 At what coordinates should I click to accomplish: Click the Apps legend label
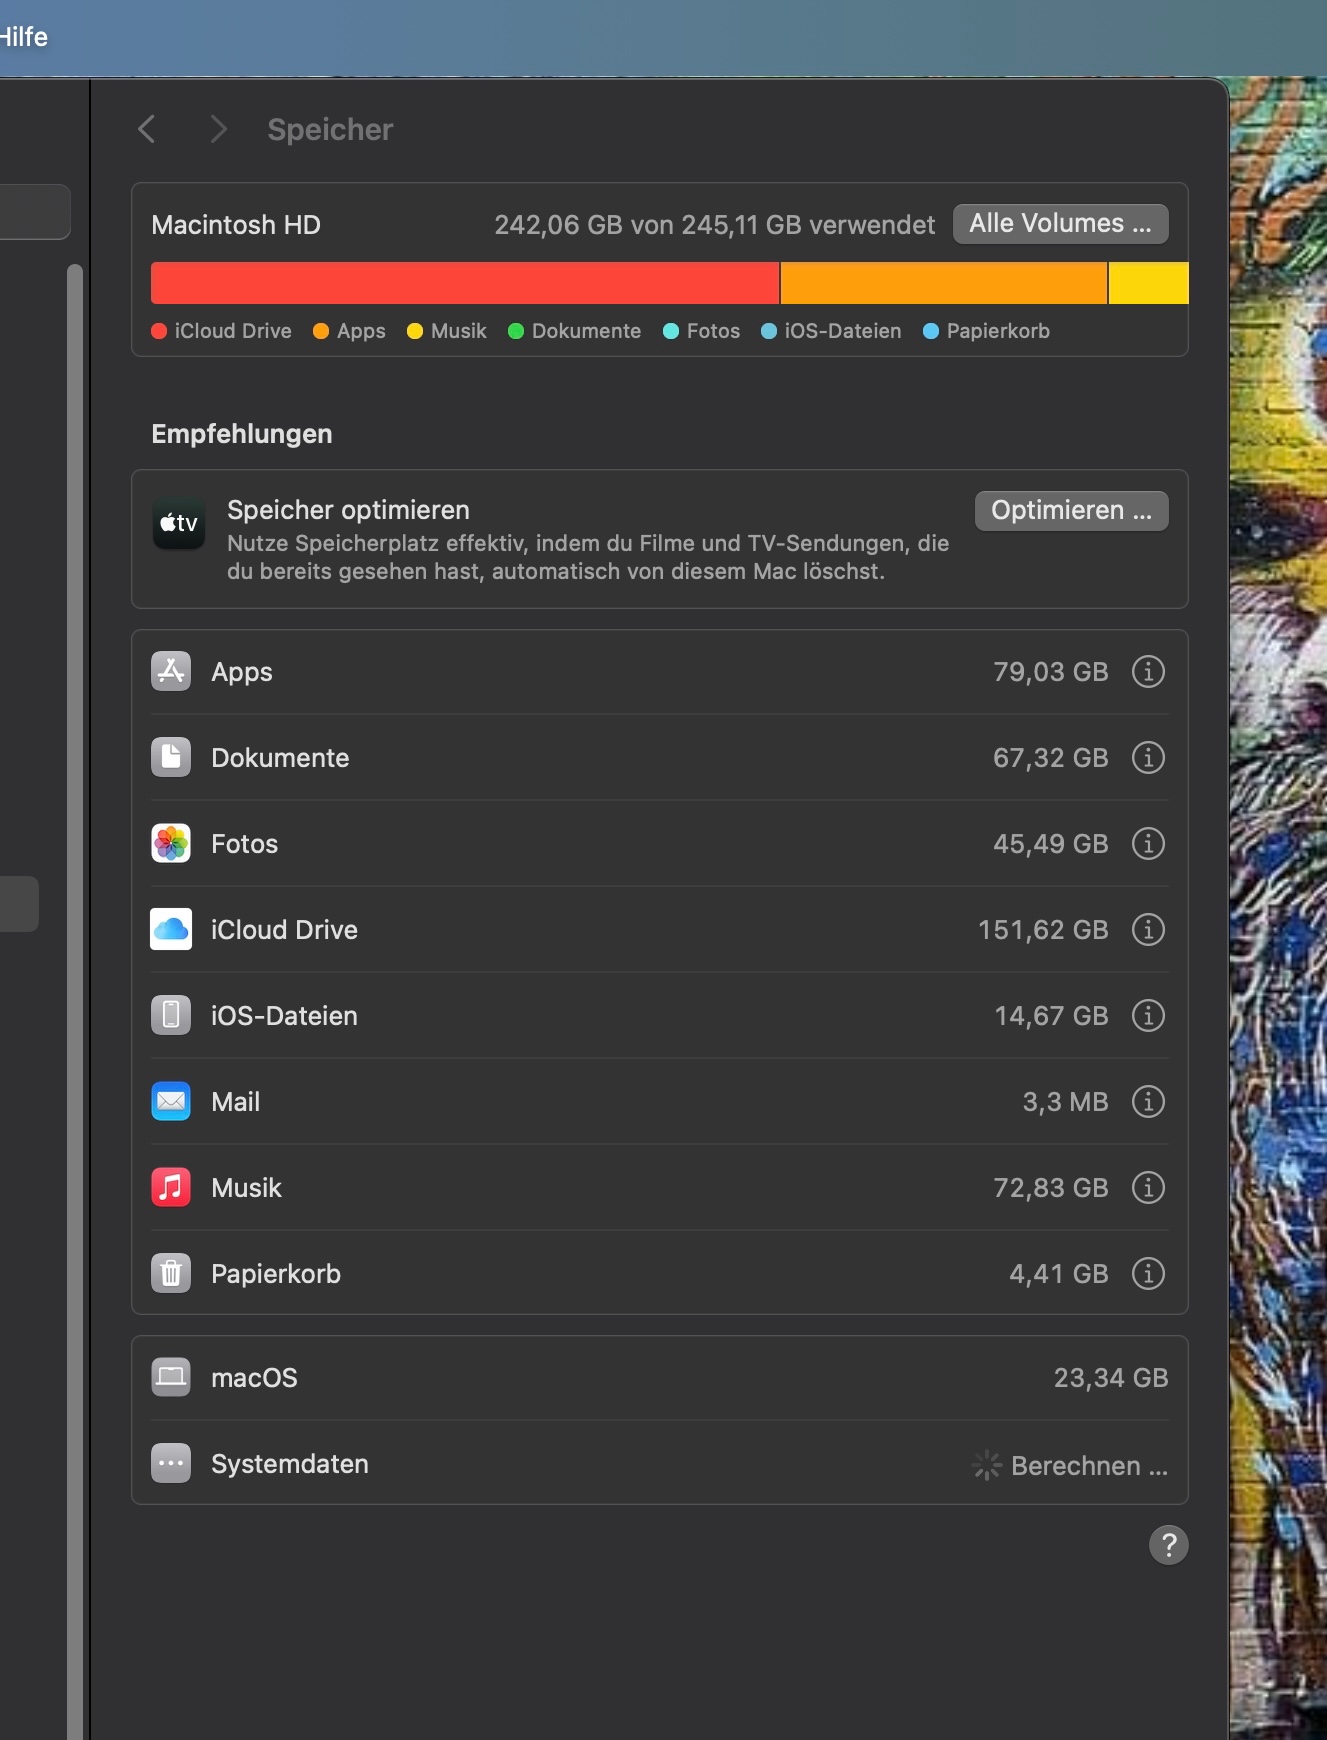361,331
